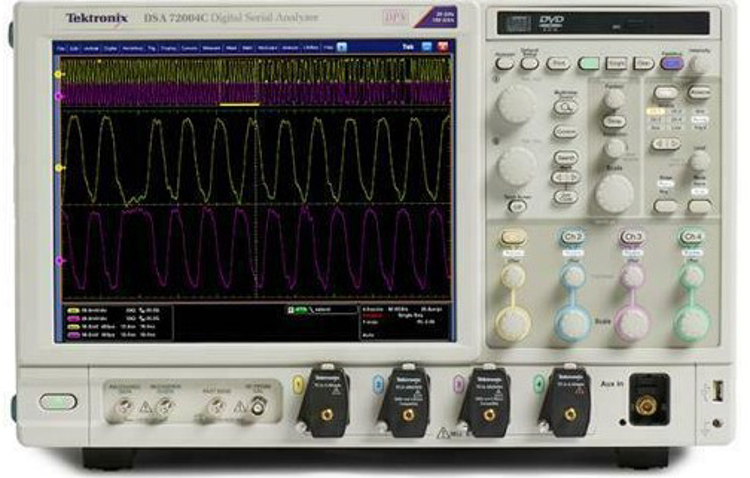The image size is (750, 478).
Task: Toggle the Ch3 channel button
Action: coord(631,237)
